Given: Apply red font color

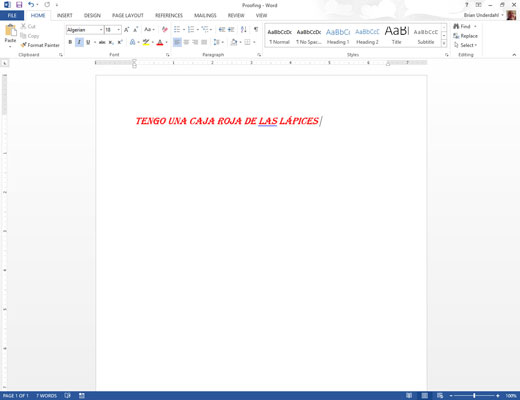Looking at the screenshot, I should (x=160, y=42).
